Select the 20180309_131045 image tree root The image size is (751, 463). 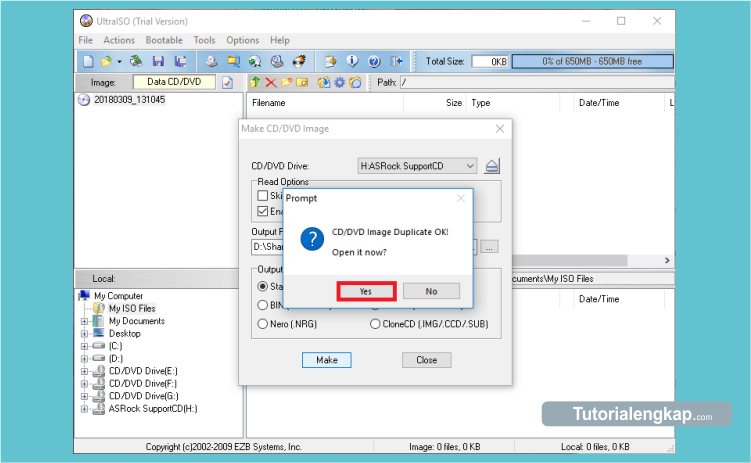point(129,100)
